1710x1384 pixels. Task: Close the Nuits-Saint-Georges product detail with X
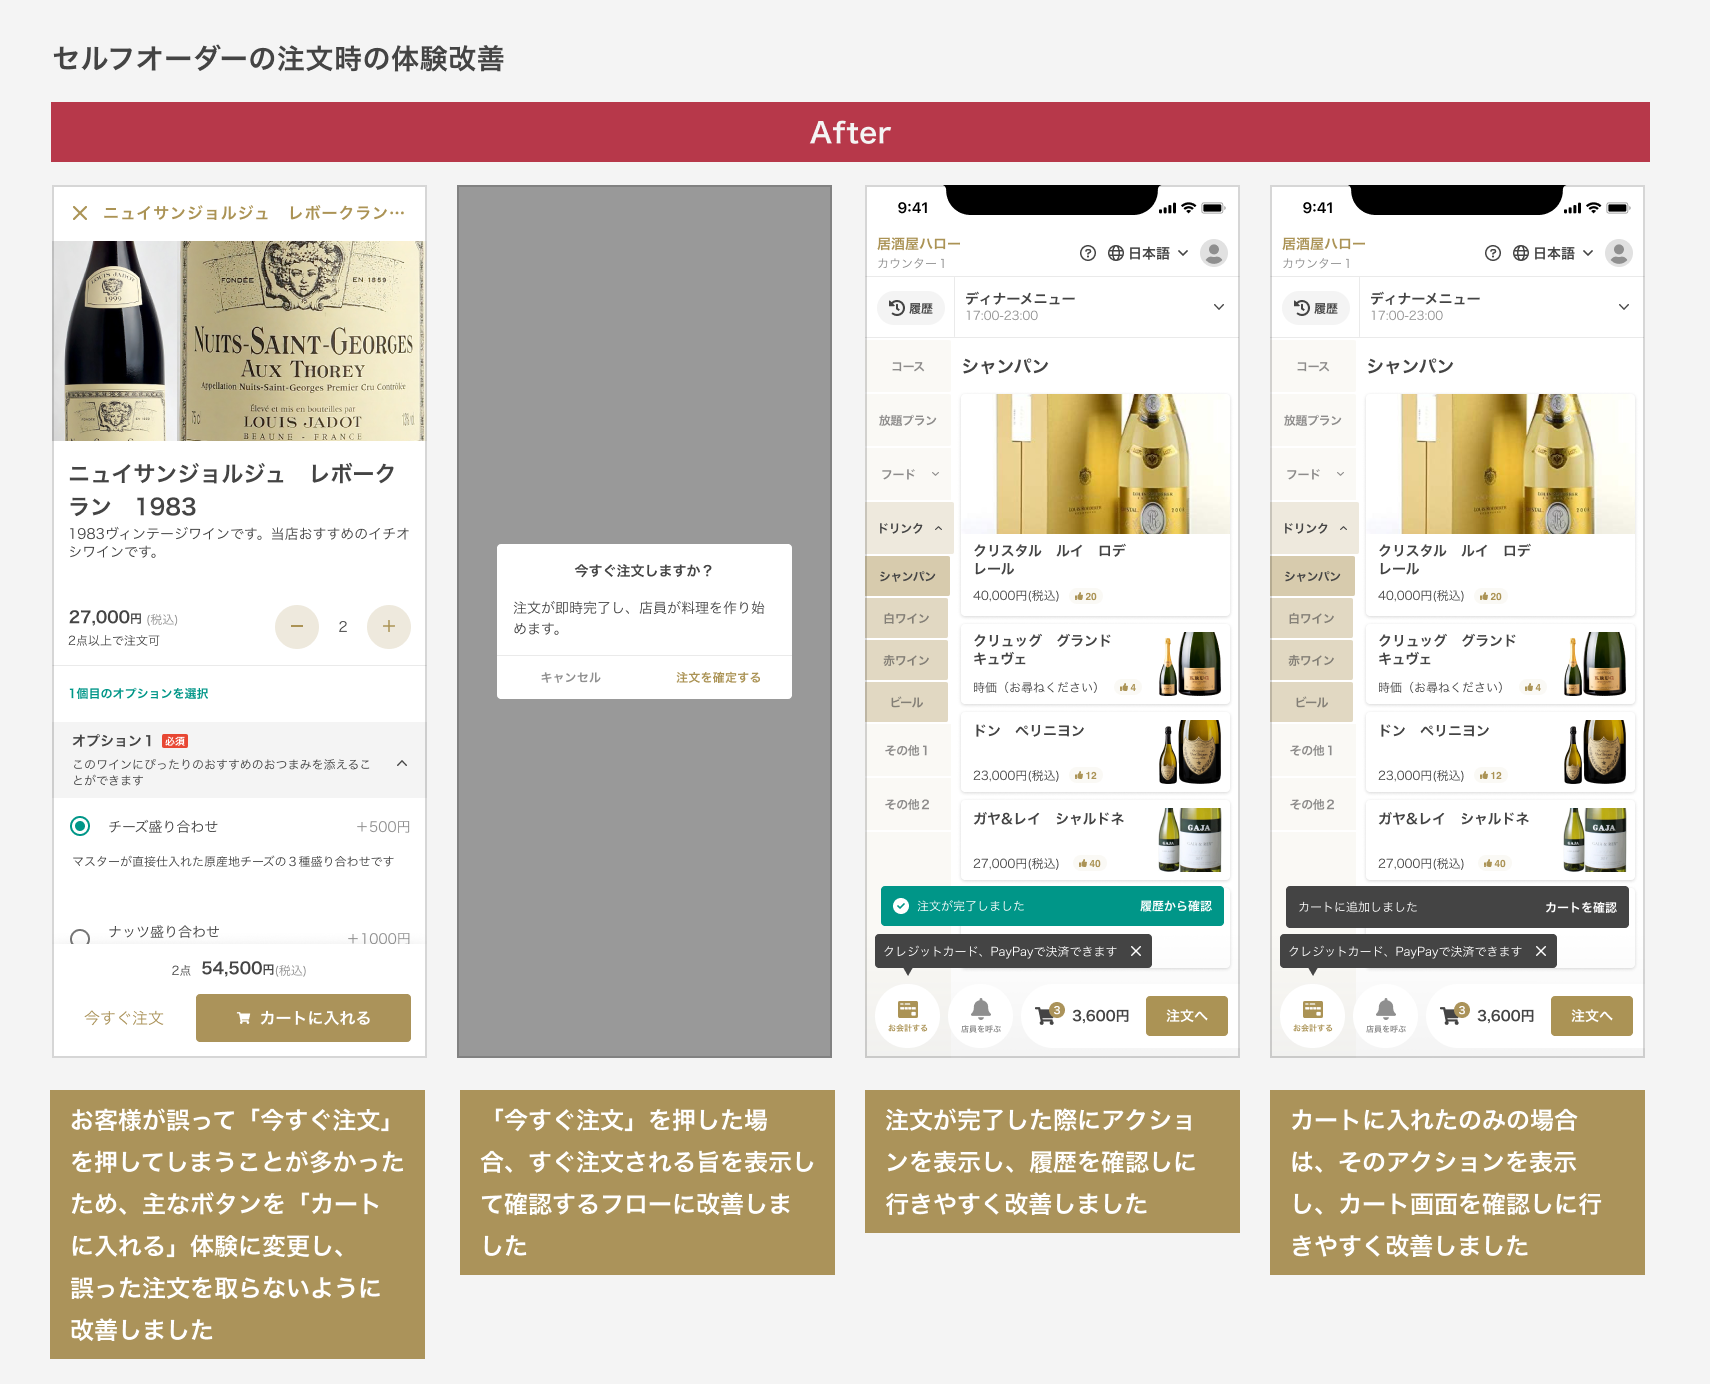pos(80,213)
